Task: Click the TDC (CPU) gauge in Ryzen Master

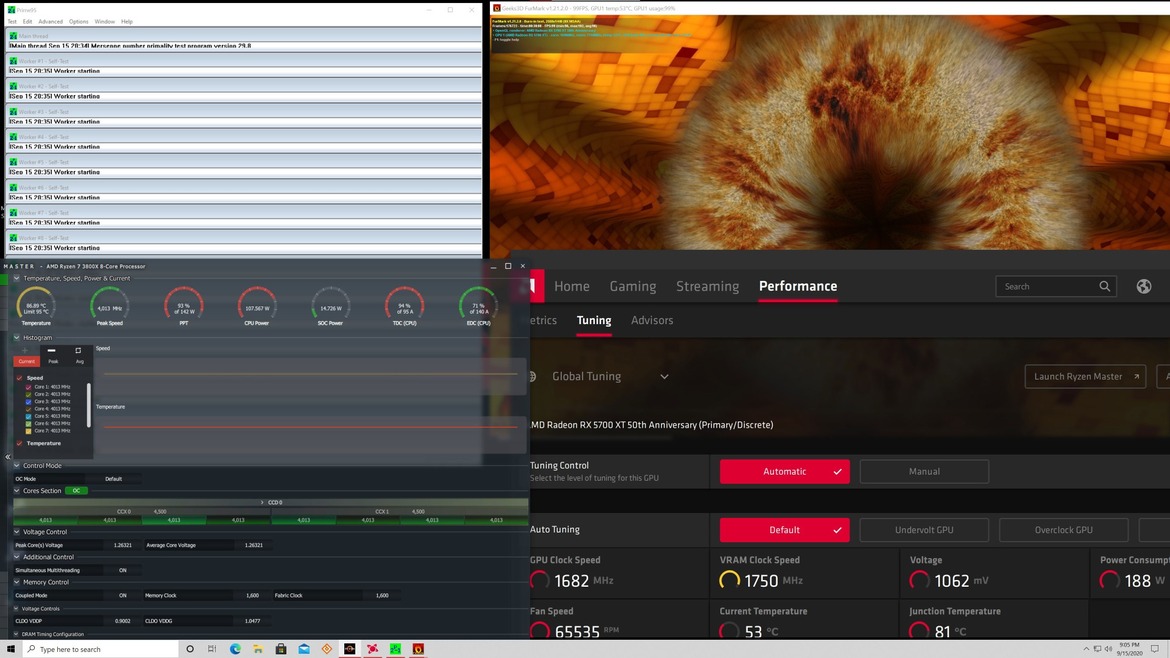Action: click(x=404, y=306)
